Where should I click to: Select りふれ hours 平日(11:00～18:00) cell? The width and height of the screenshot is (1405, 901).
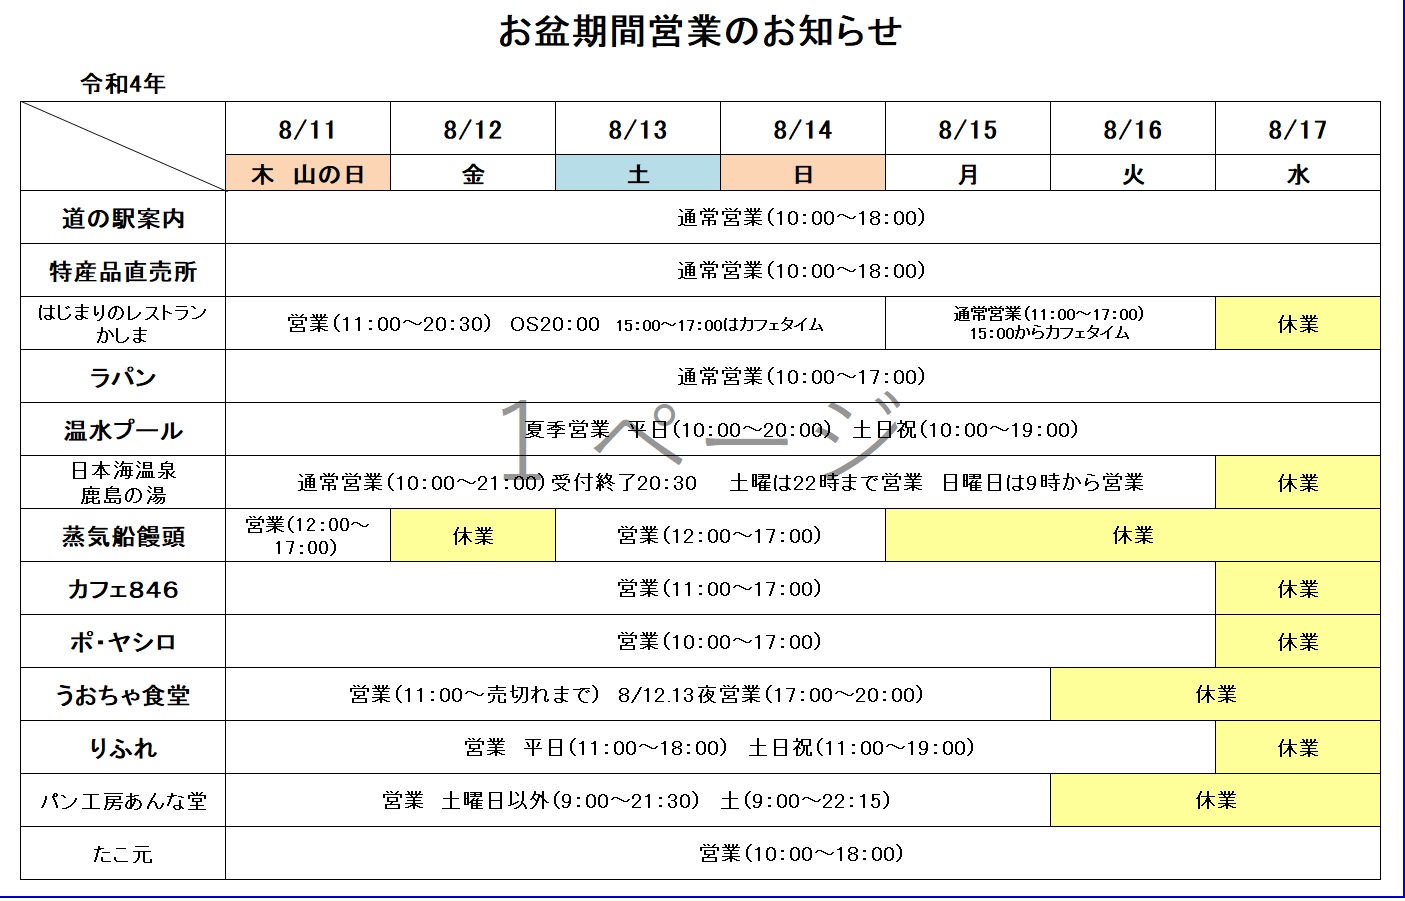point(721,748)
